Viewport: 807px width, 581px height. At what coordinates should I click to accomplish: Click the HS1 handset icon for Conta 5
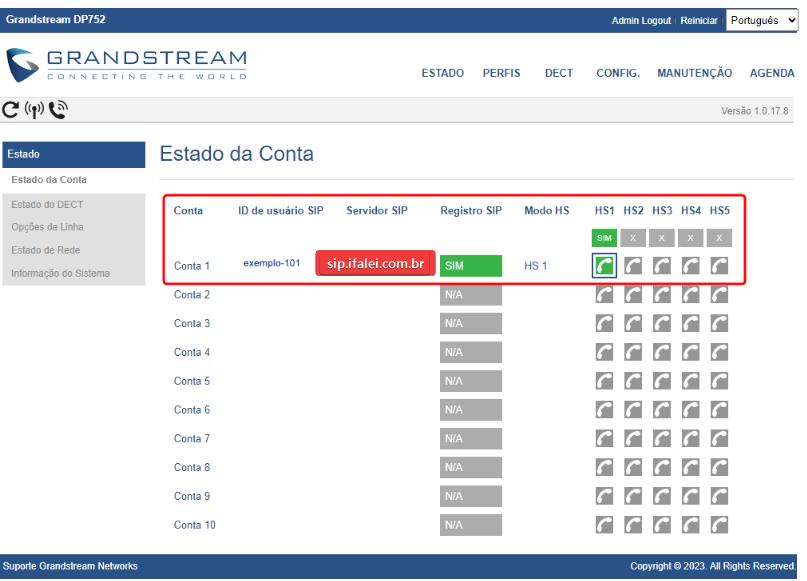605,381
